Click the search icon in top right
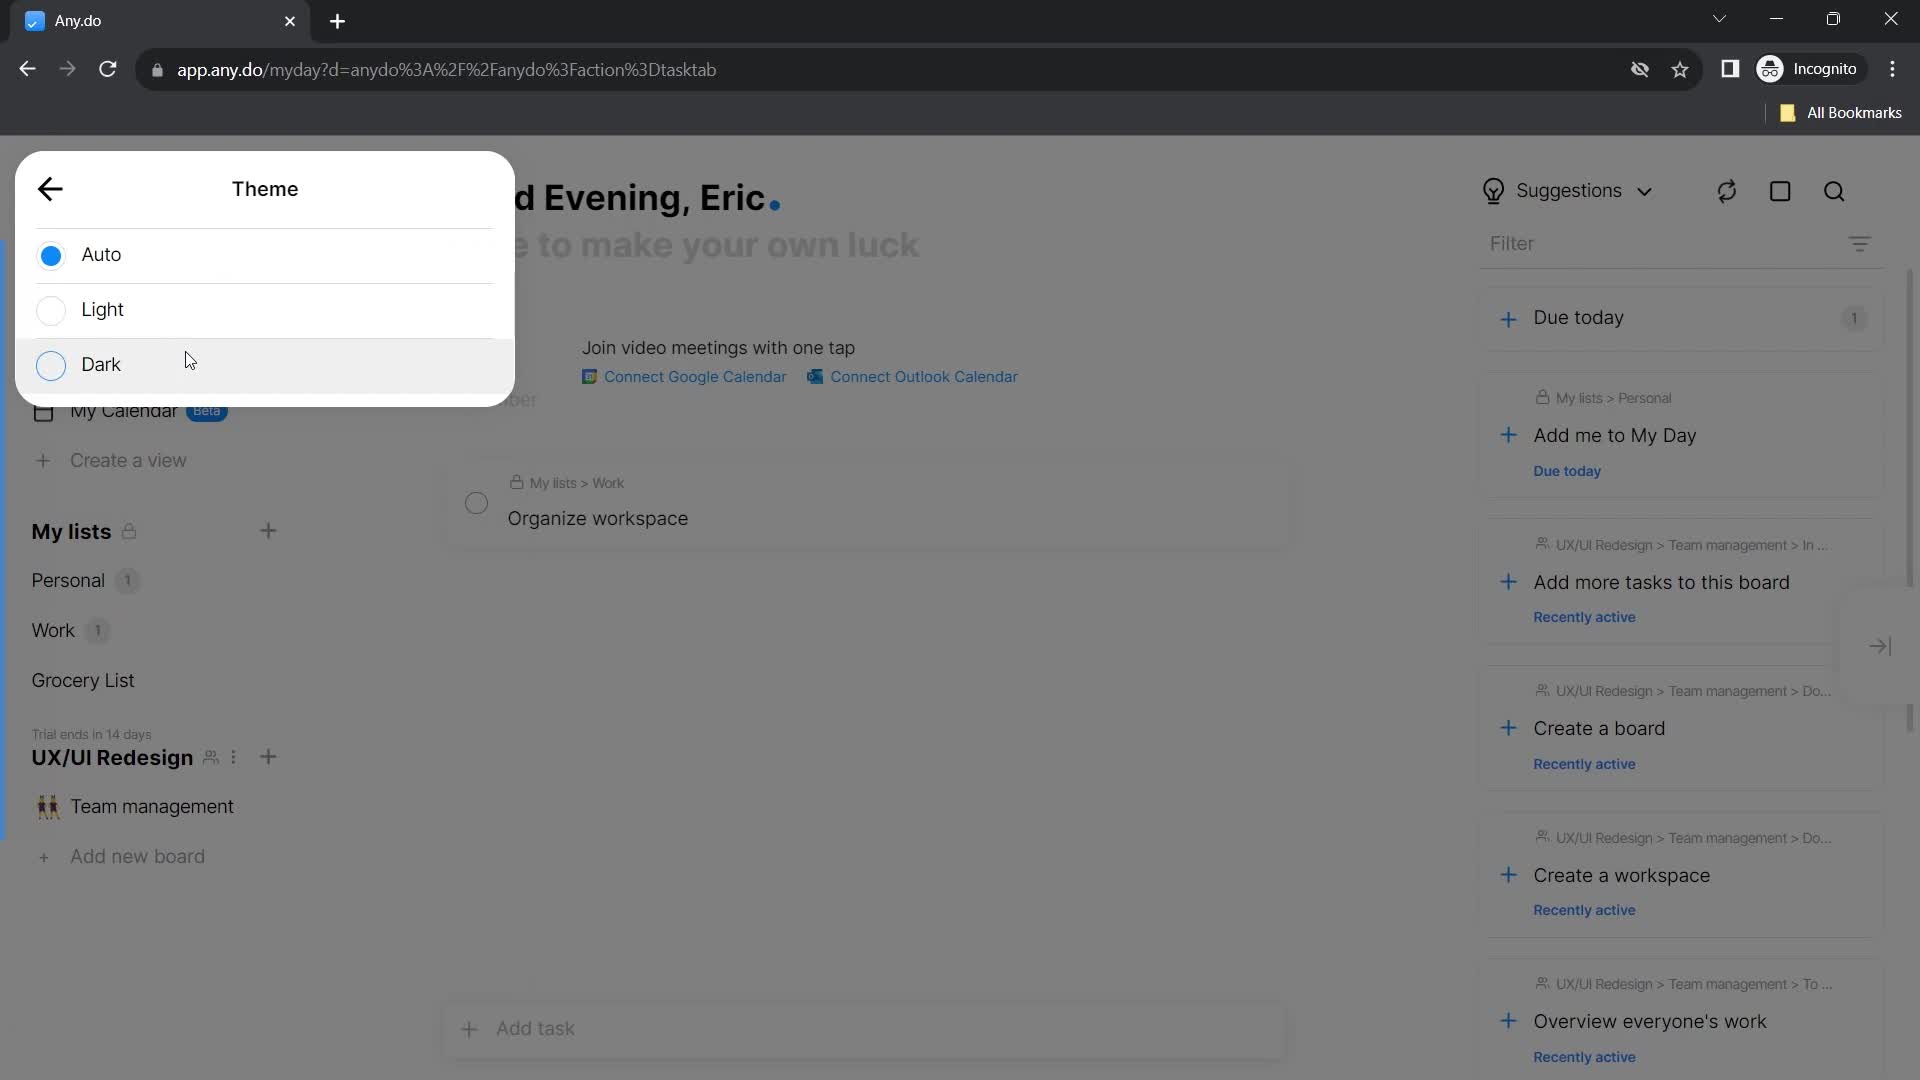This screenshot has height=1080, width=1920. (x=1838, y=191)
